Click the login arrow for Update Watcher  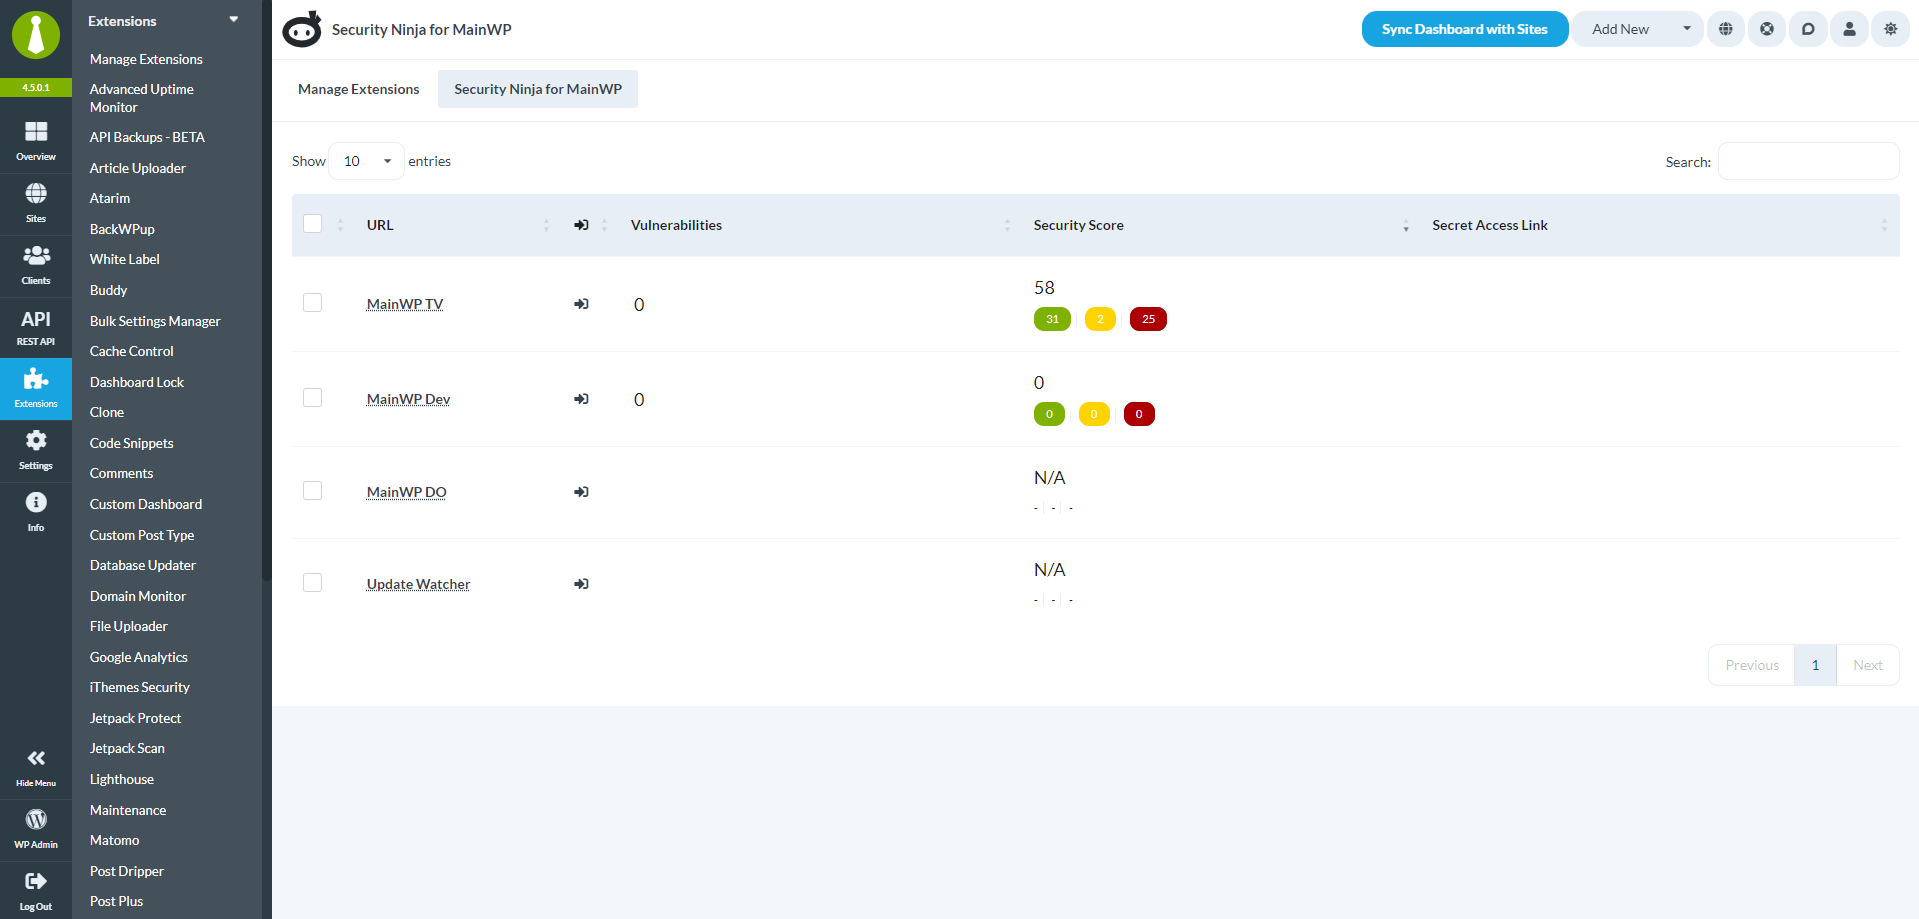pos(581,584)
